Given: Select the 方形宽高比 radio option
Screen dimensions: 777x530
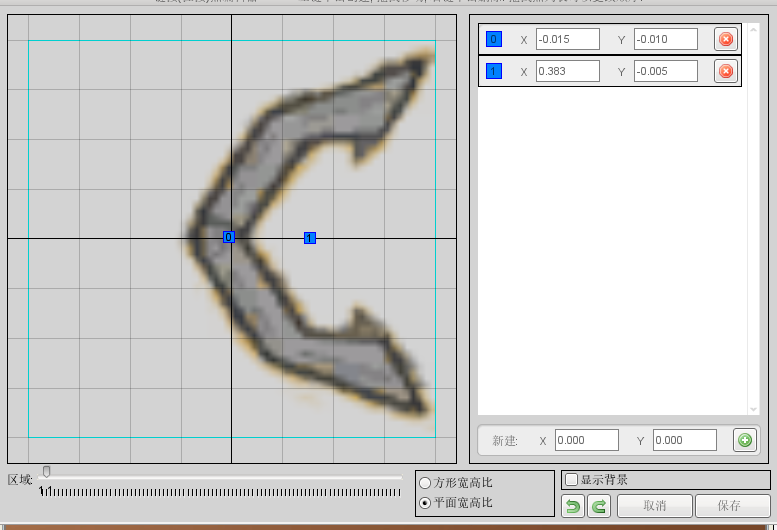Looking at the screenshot, I should click(x=425, y=482).
